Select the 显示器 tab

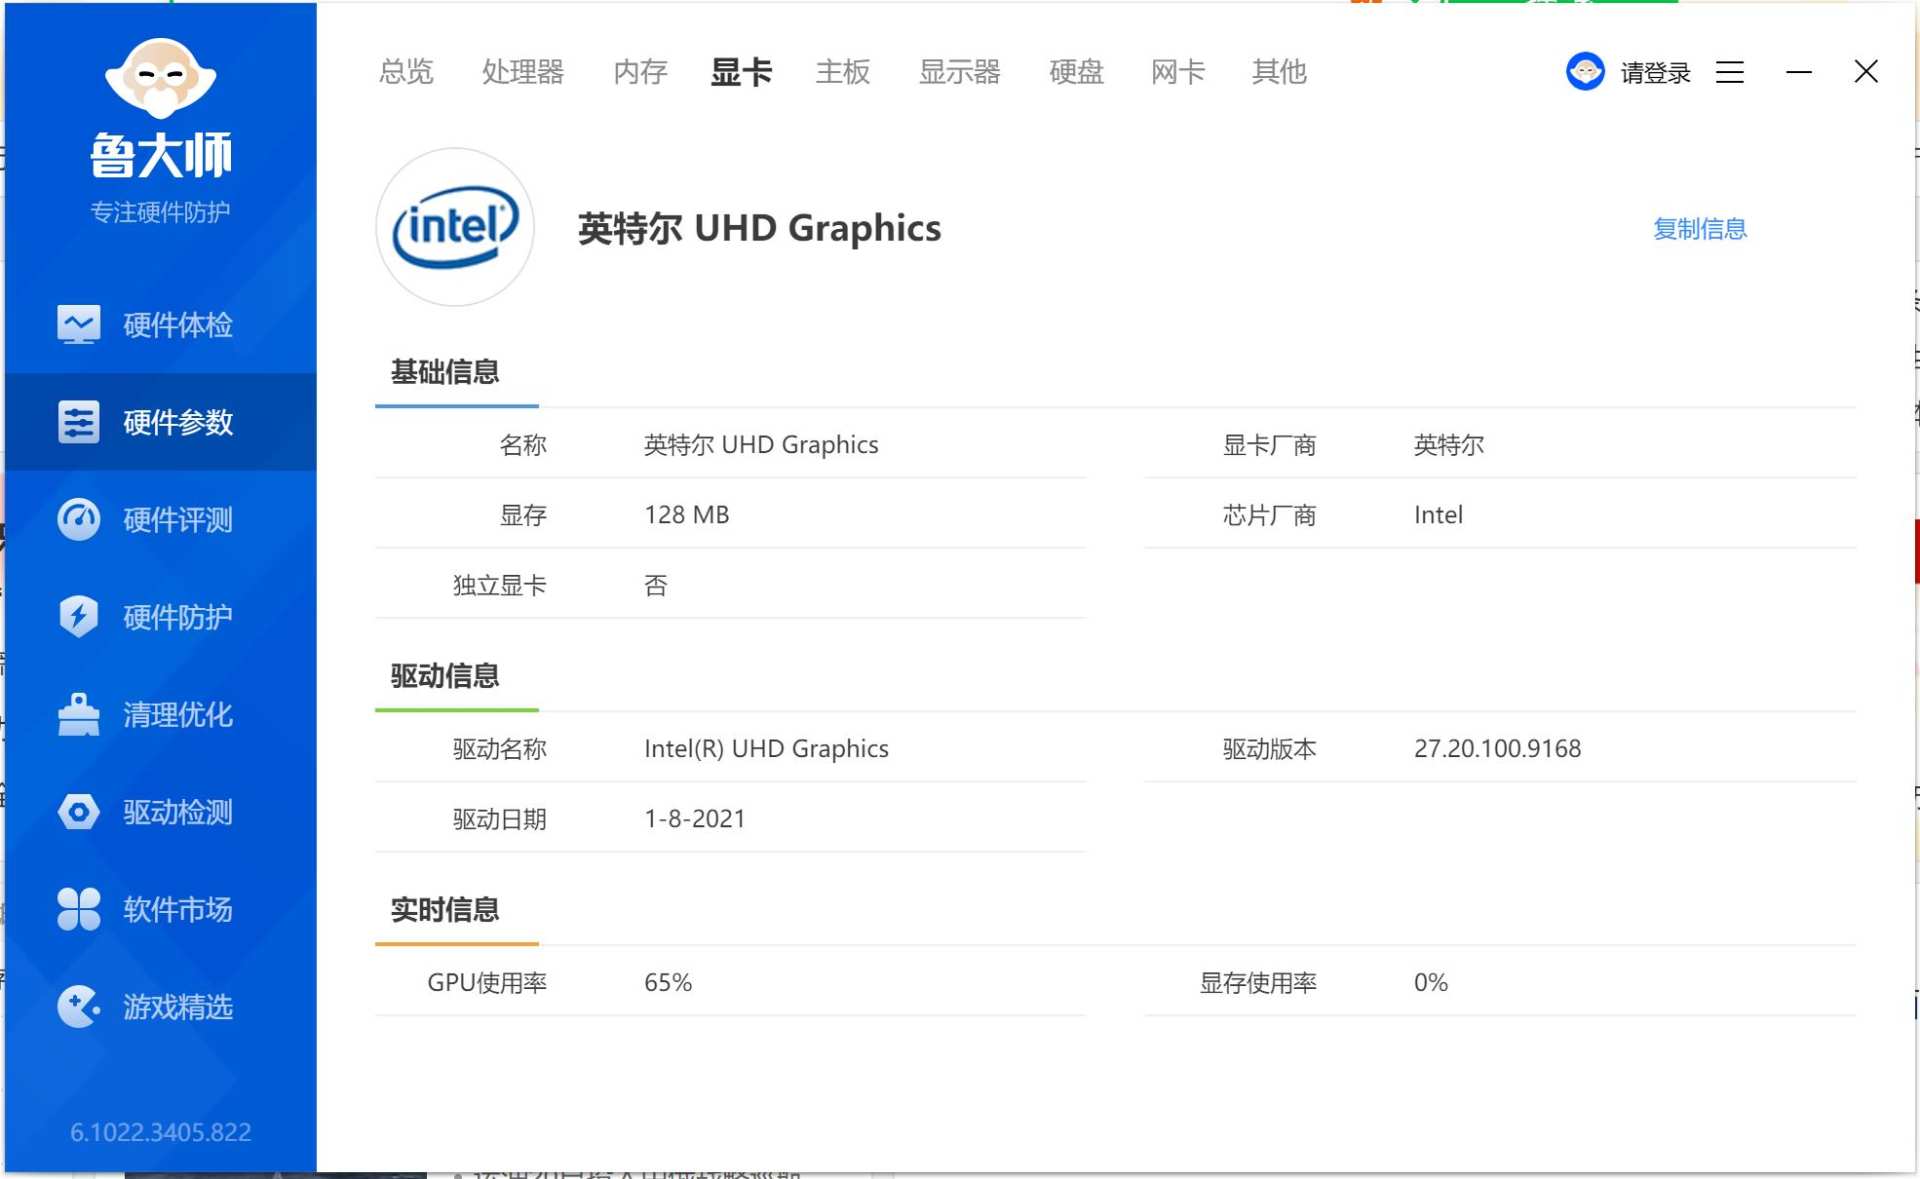[959, 72]
